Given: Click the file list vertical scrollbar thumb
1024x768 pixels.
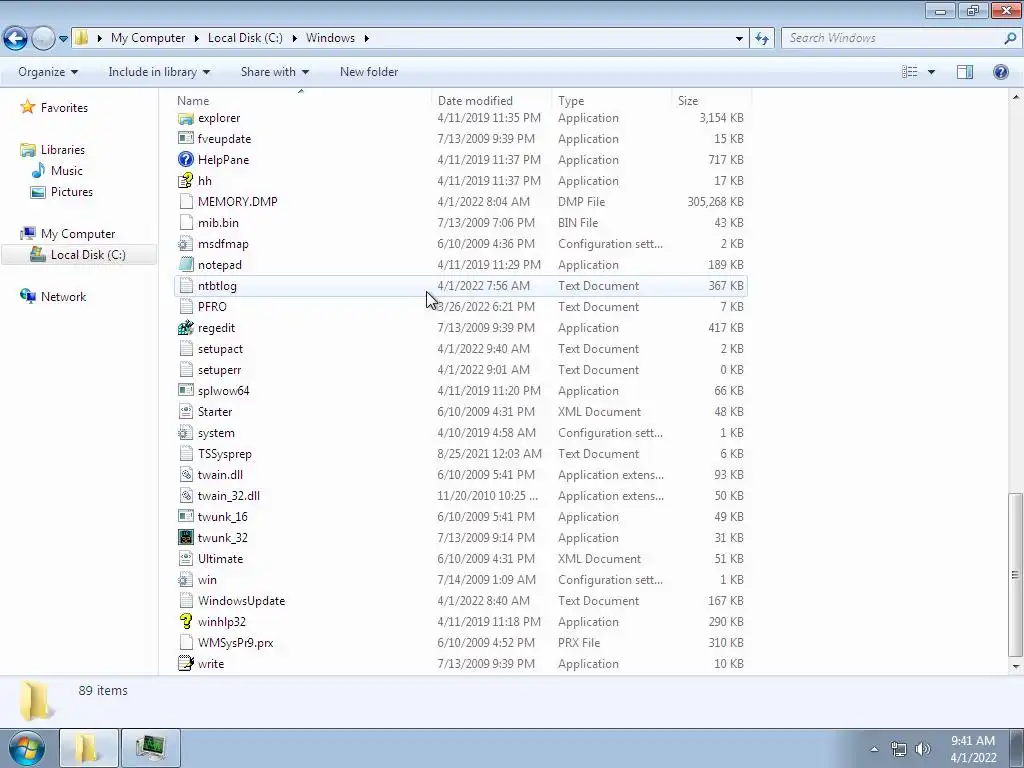Looking at the screenshot, I should pos(1016,575).
